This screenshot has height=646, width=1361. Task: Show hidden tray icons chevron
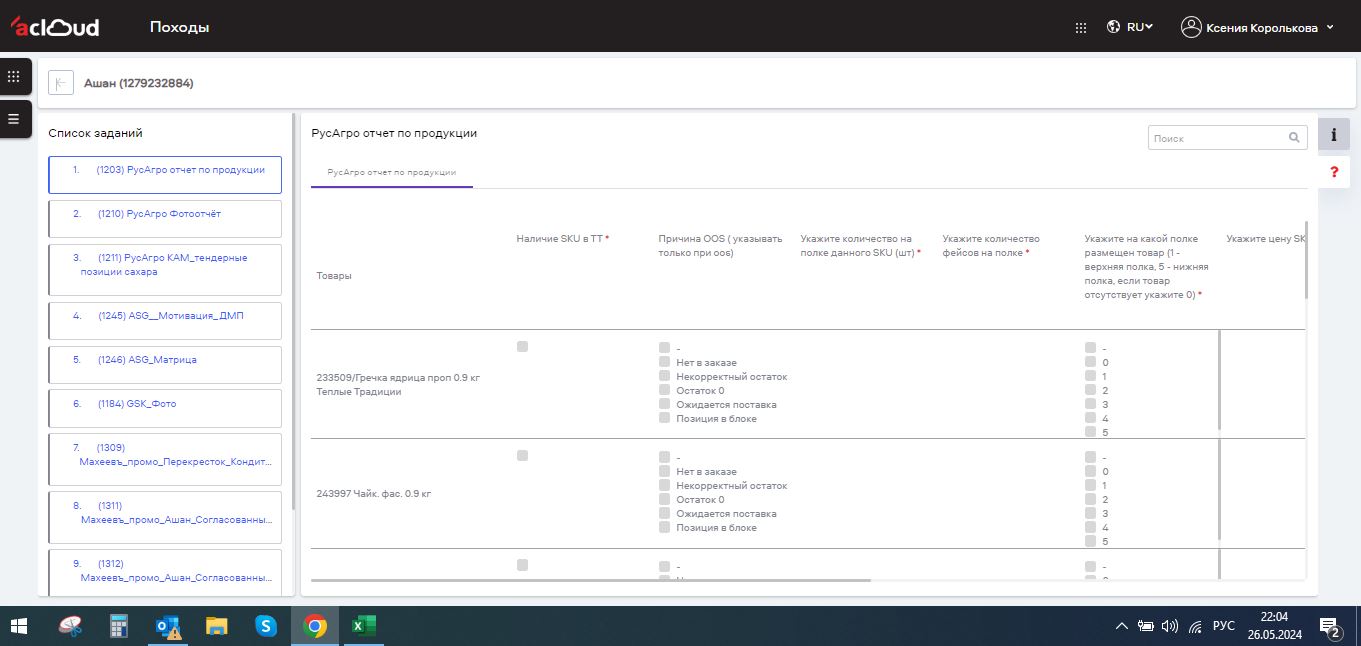pyautogui.click(x=1121, y=627)
